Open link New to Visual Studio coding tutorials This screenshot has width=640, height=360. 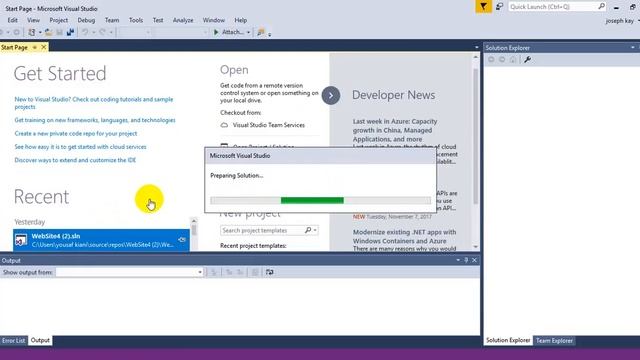tap(94, 103)
